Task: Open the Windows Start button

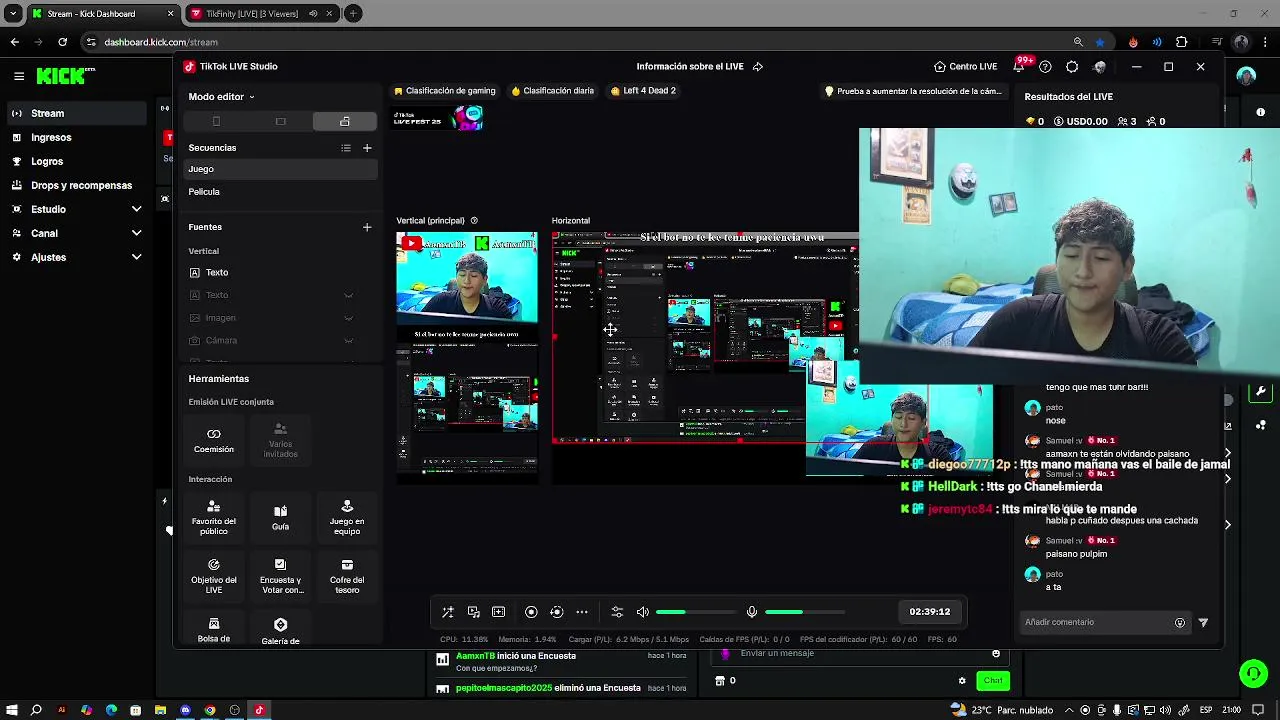Action: [x=11, y=710]
